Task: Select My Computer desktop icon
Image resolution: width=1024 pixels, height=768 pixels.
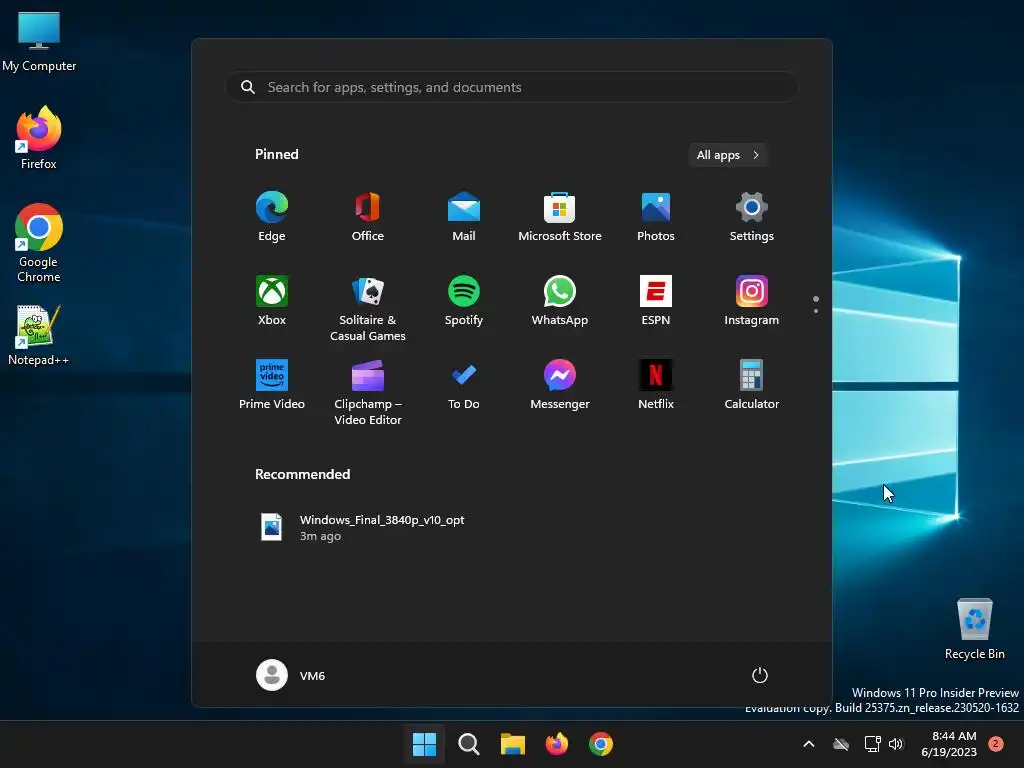Action: [x=39, y=41]
